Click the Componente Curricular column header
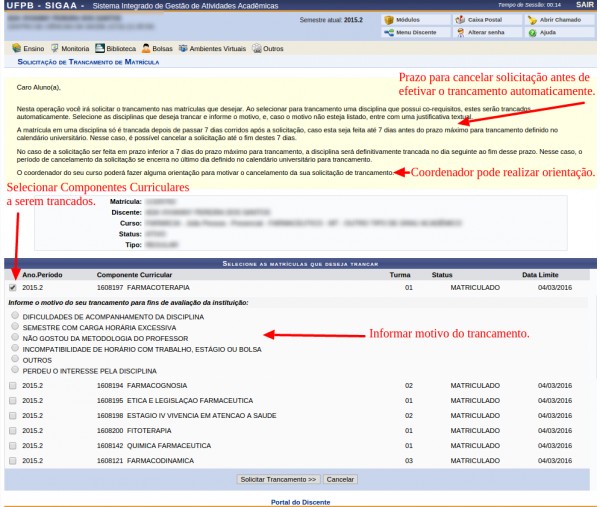This screenshot has height=507, width=600. tap(134, 275)
